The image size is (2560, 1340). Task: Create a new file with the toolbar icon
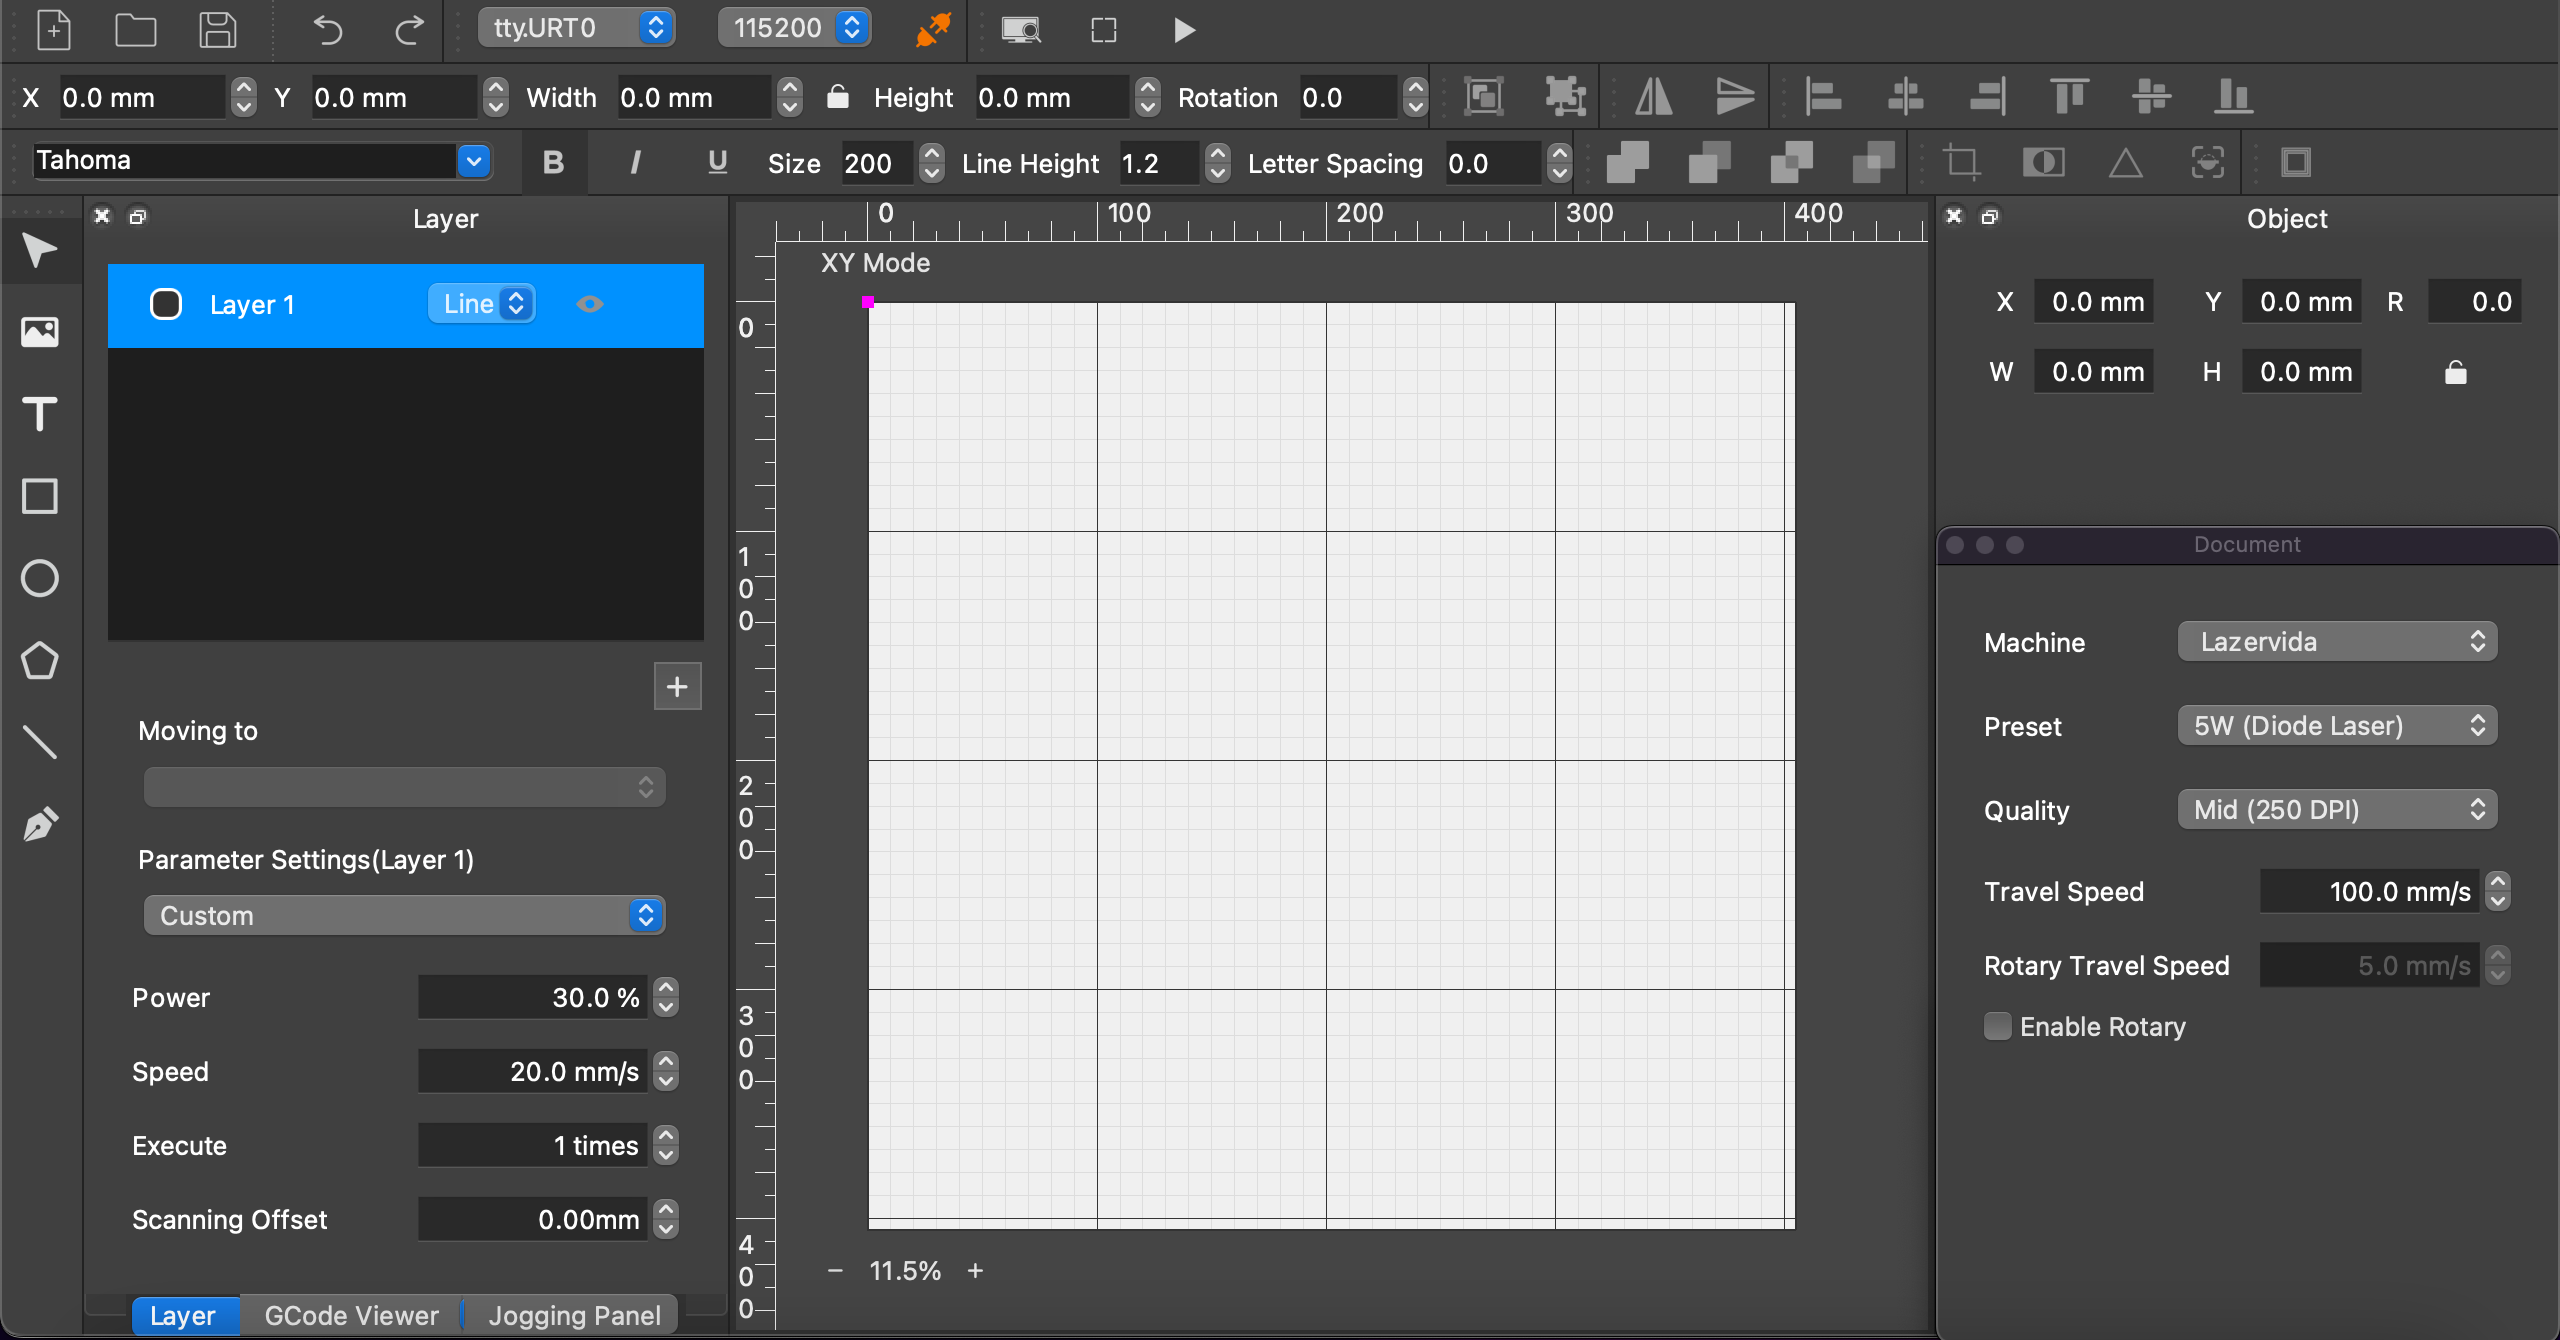53,29
